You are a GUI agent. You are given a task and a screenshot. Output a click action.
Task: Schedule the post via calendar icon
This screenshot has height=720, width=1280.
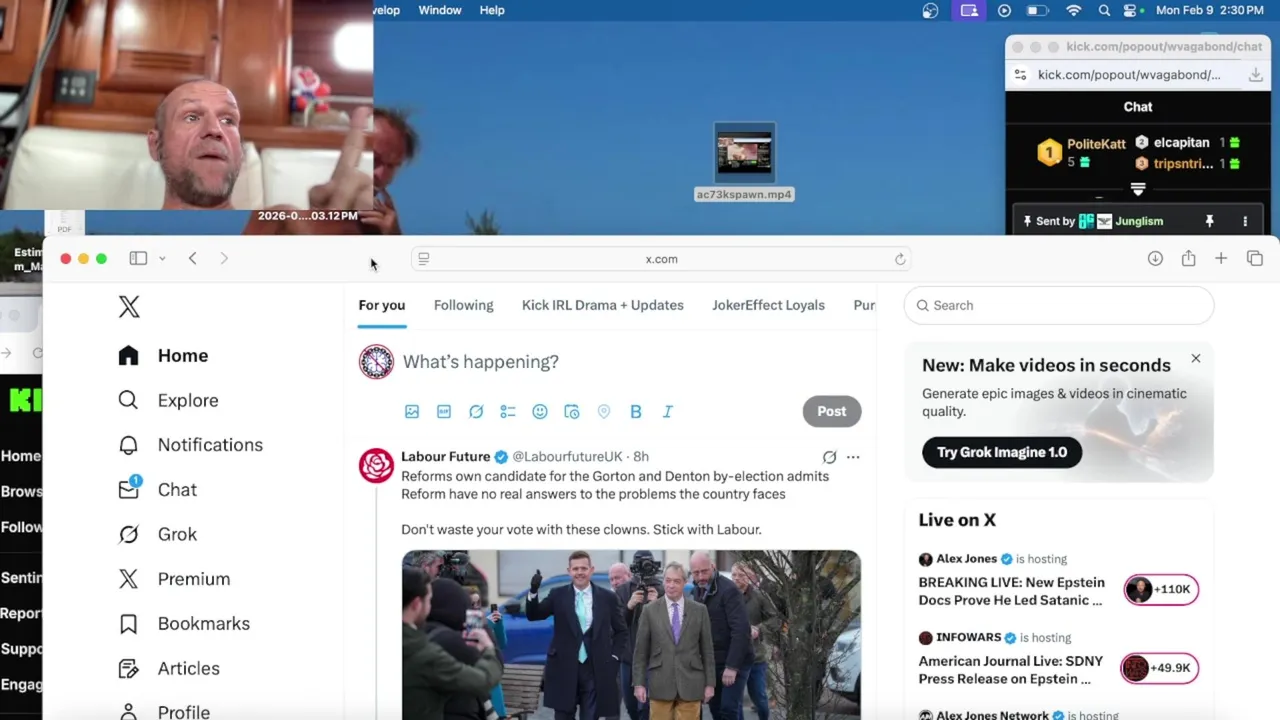pyautogui.click(x=572, y=411)
